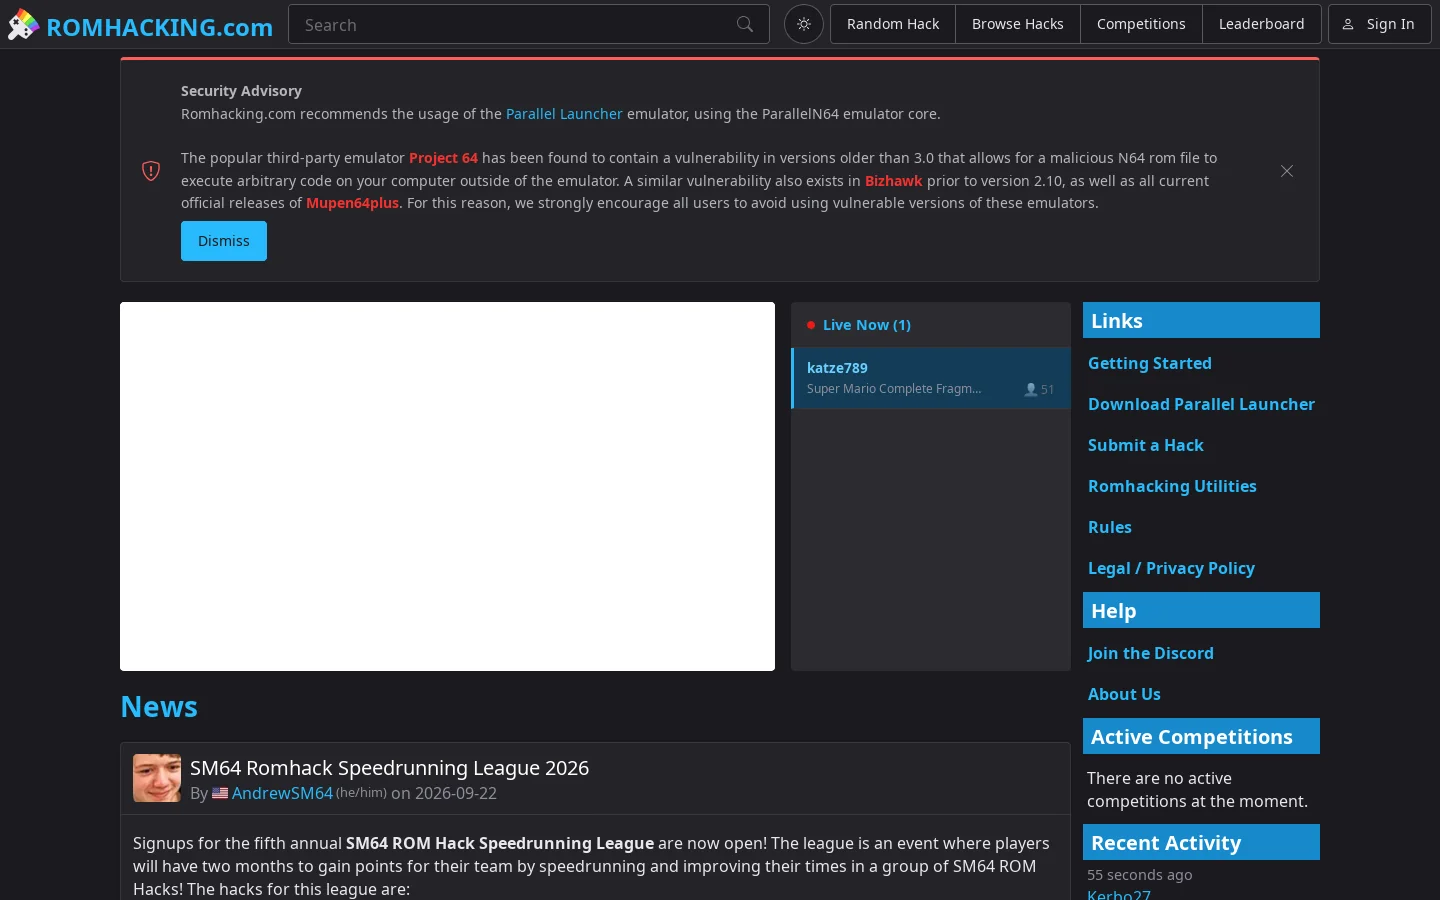The height and width of the screenshot is (900, 1440).
Task: Click the ROMHACKING.com site title
Action: (x=160, y=27)
